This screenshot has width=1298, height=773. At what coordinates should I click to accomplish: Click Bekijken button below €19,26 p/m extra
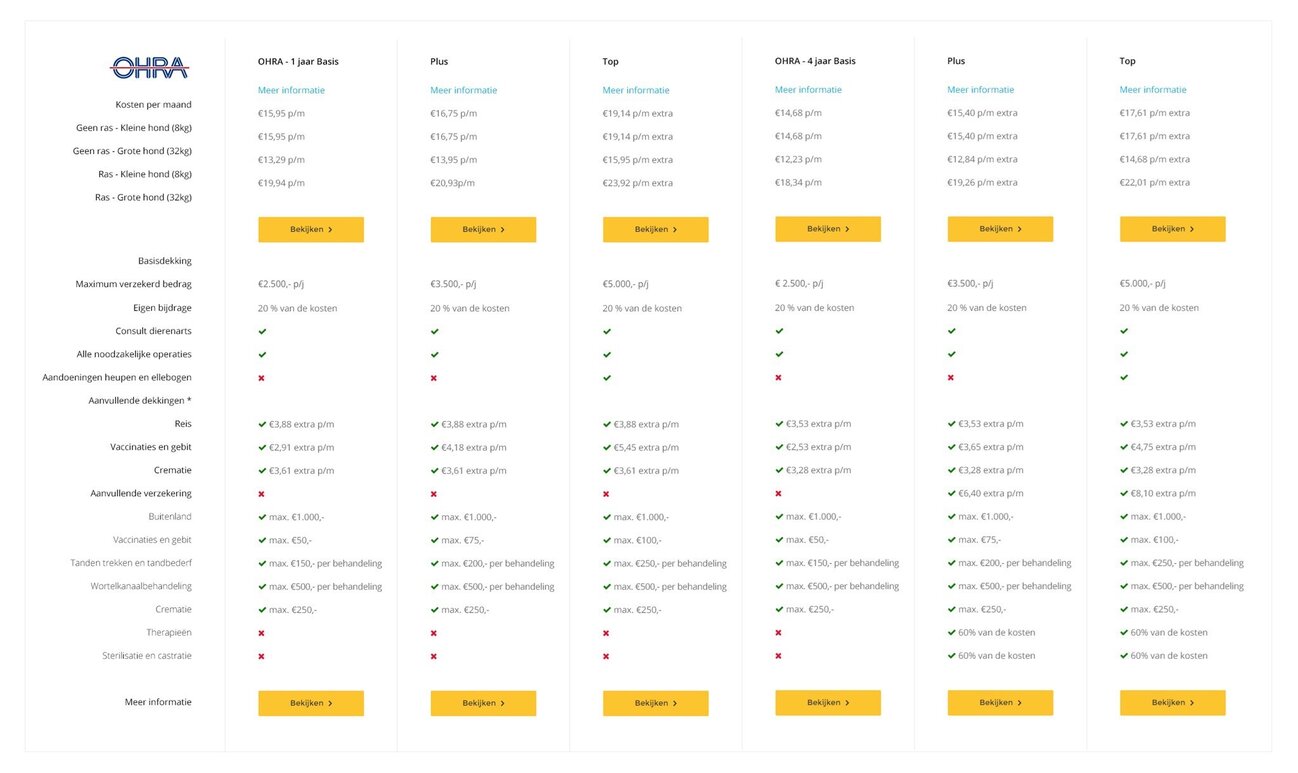1000,229
